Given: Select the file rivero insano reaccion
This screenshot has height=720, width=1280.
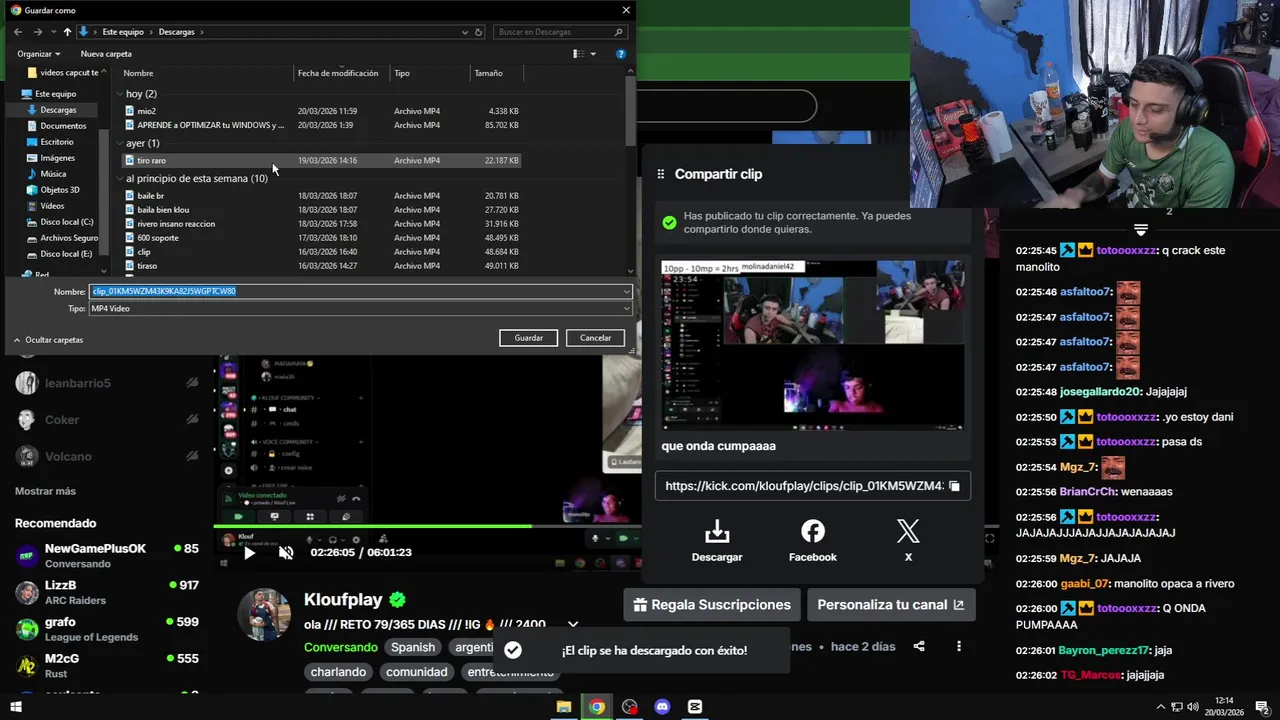Looking at the screenshot, I should point(176,224).
